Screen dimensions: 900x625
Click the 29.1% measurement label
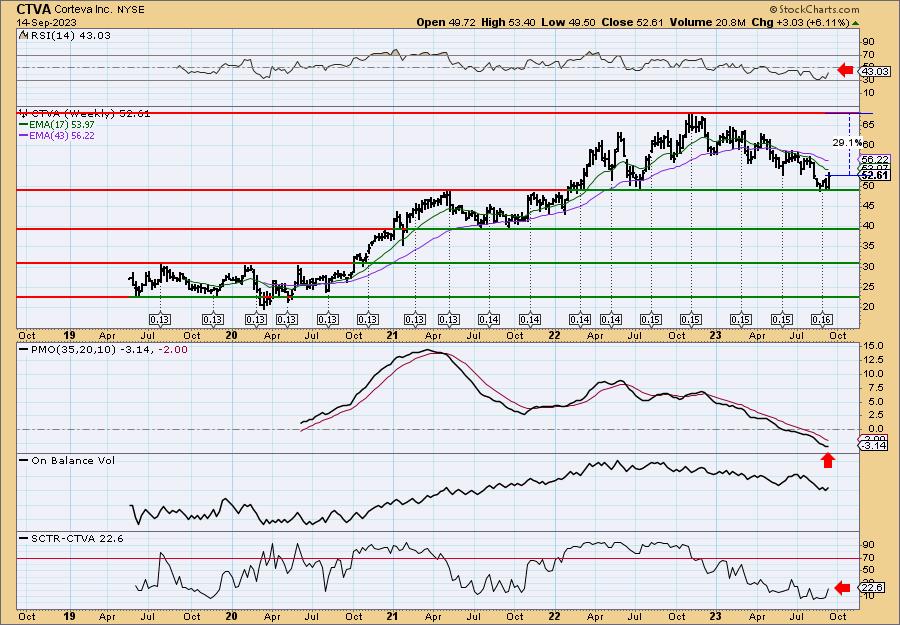[x=847, y=142]
